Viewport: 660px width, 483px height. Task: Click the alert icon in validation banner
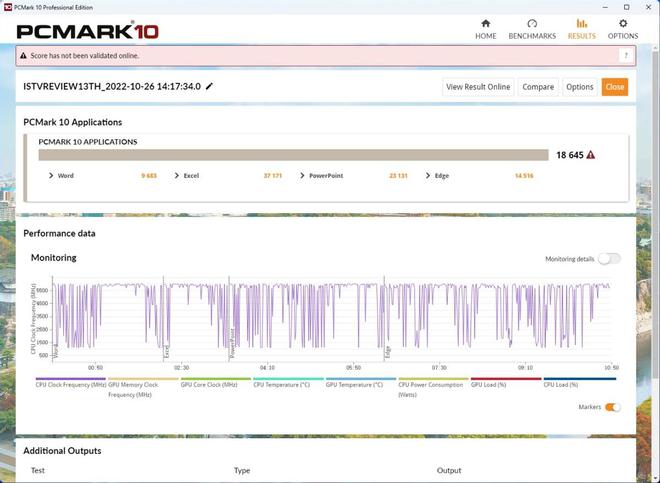pyautogui.click(x=24, y=56)
